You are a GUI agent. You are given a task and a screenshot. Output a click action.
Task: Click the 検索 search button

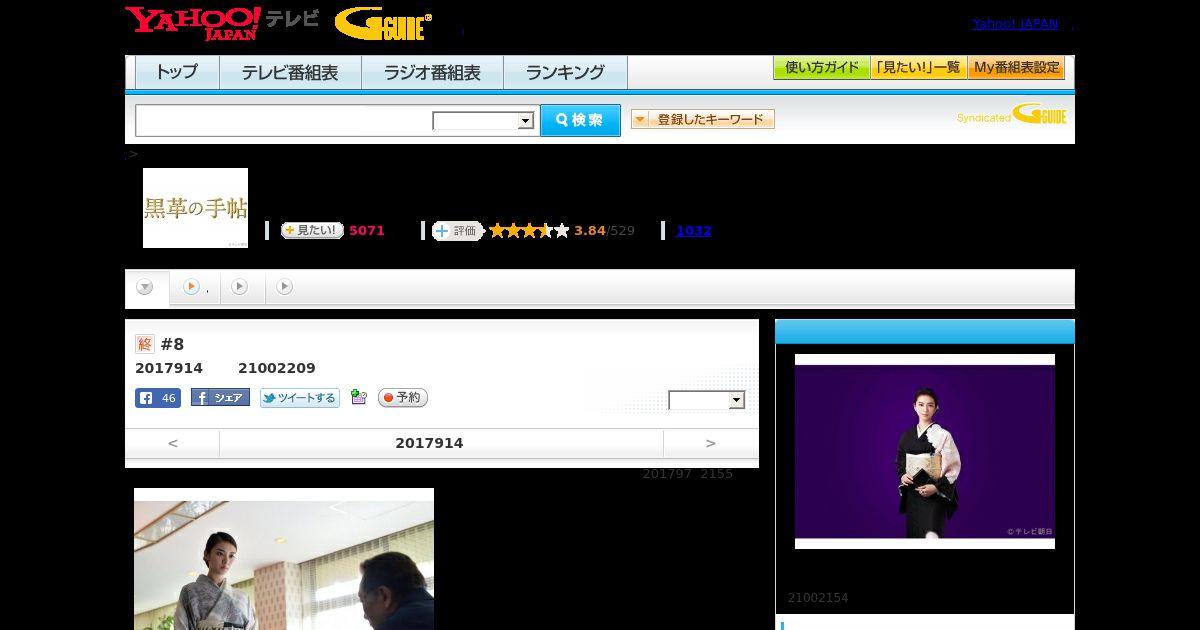tap(580, 120)
